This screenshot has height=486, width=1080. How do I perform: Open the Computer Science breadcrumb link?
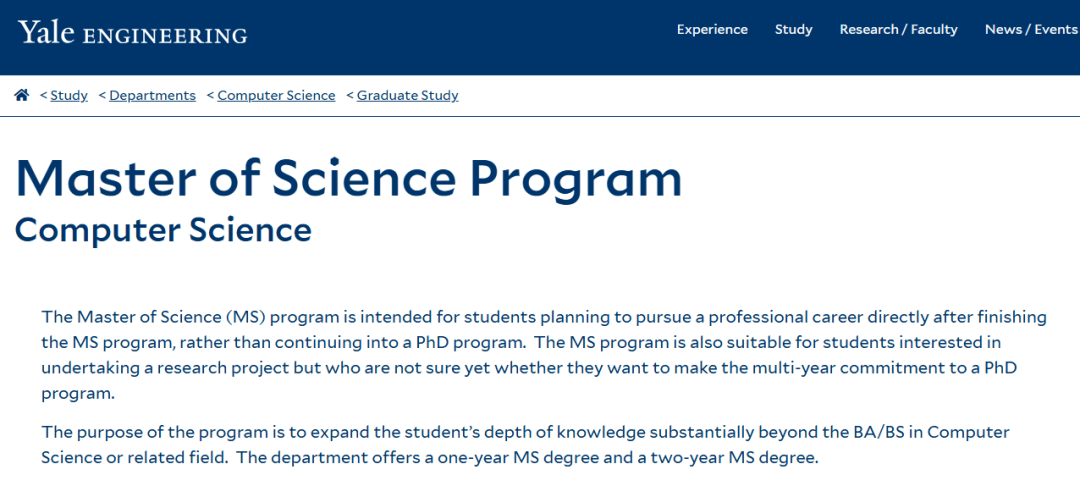(x=276, y=96)
